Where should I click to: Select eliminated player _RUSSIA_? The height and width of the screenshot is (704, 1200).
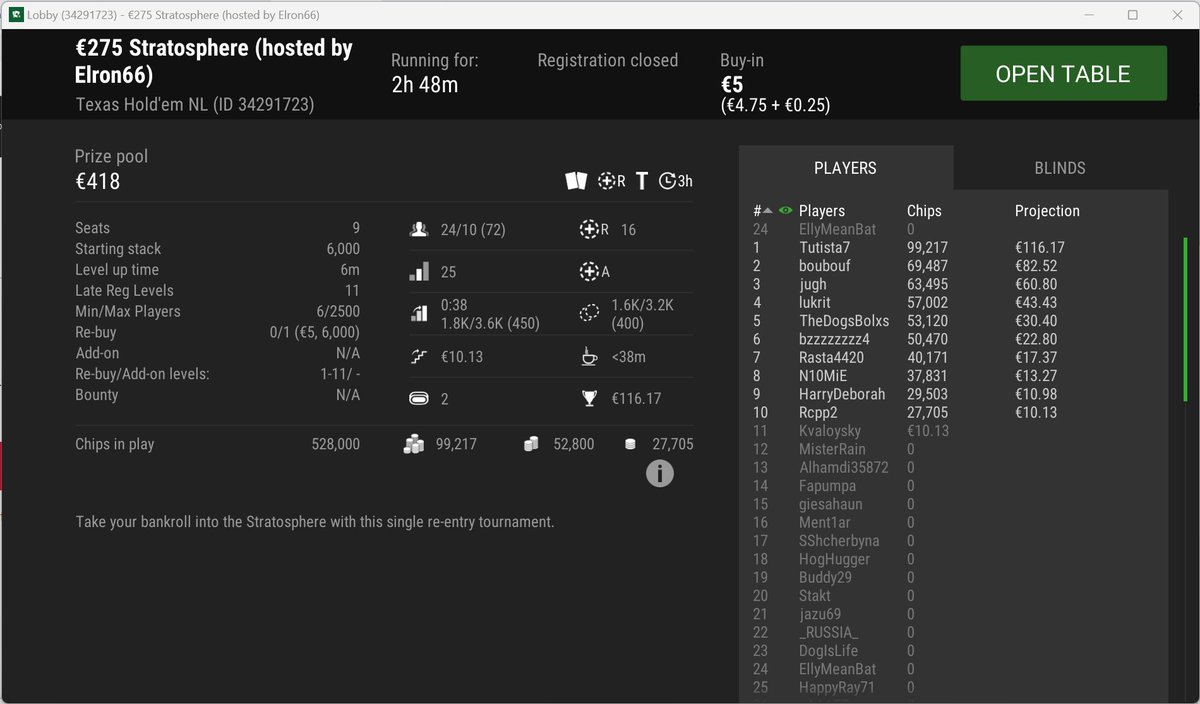[x=828, y=632]
